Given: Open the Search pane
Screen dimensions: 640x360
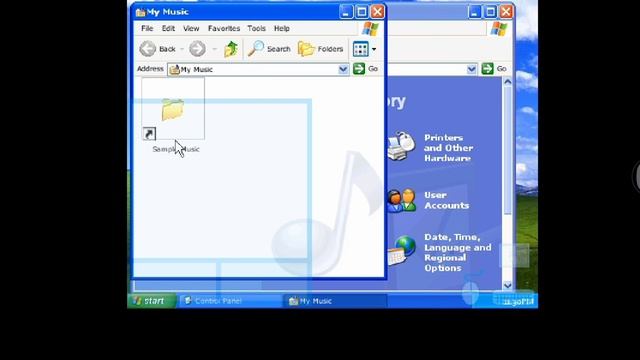Looking at the screenshot, I should tap(269, 49).
